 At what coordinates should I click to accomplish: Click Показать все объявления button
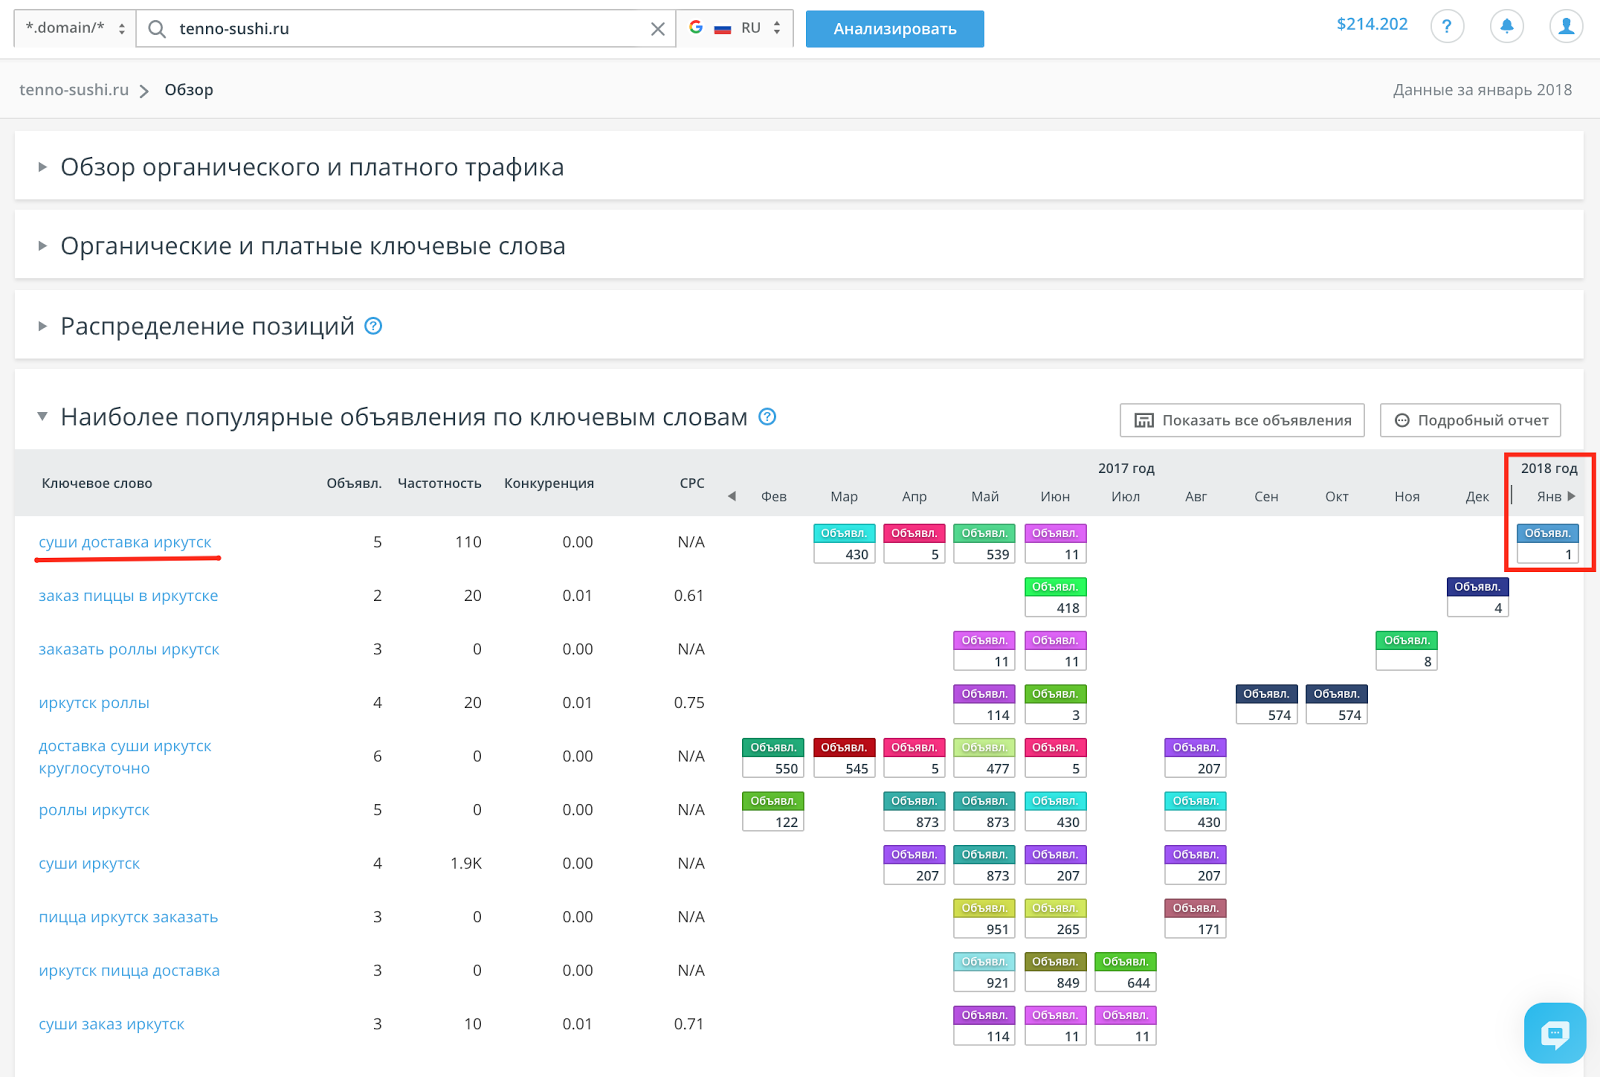click(x=1242, y=420)
